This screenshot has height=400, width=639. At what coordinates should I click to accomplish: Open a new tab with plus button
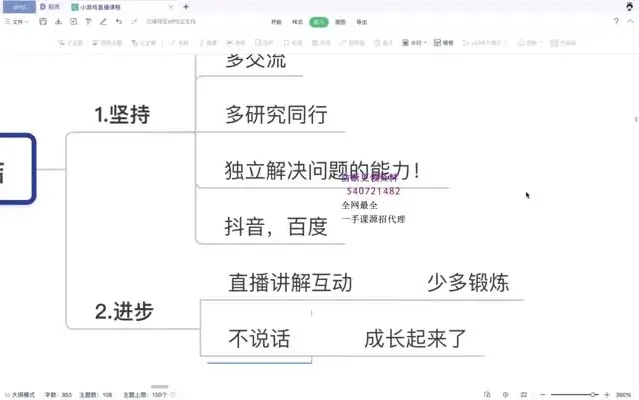185,6
